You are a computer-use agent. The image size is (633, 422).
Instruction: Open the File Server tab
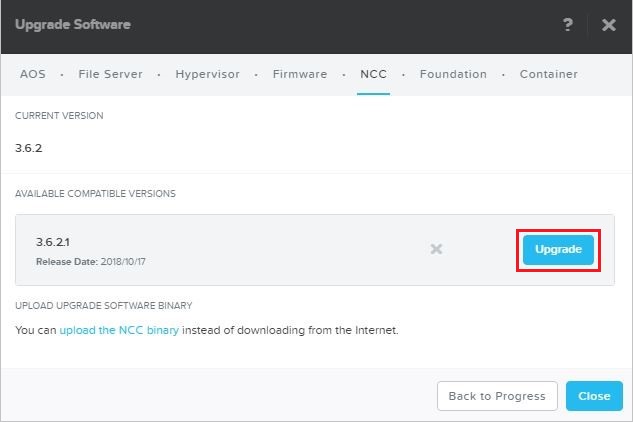(x=110, y=74)
